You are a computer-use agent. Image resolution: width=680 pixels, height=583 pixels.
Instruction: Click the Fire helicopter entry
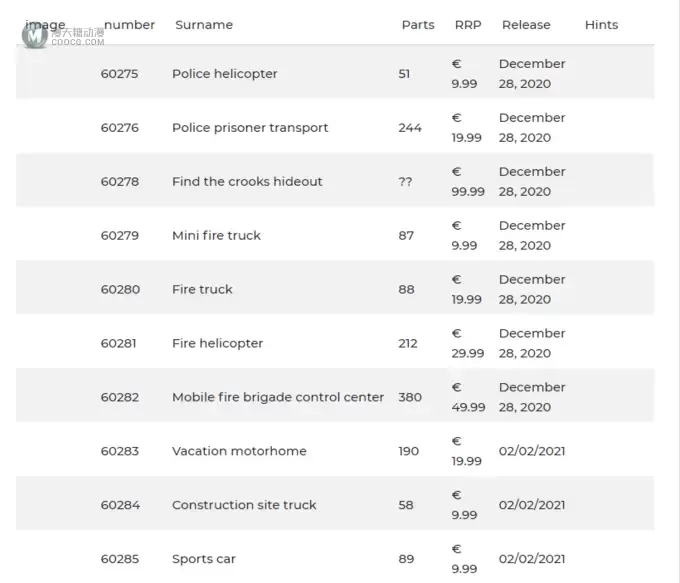click(x=217, y=343)
